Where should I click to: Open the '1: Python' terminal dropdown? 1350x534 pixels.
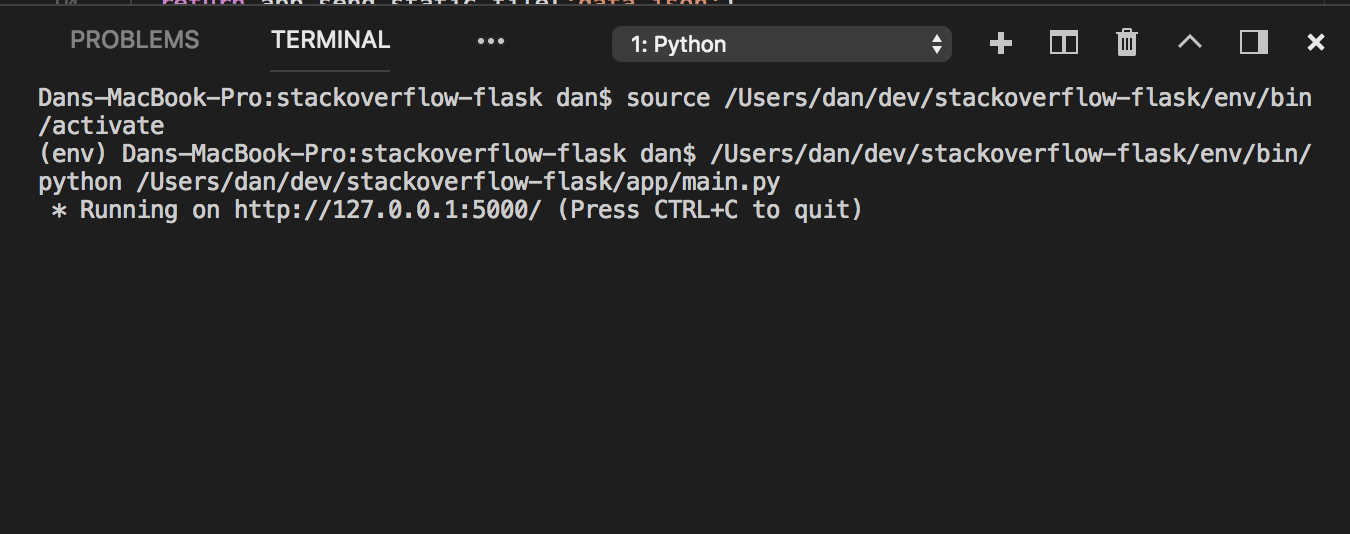point(781,44)
